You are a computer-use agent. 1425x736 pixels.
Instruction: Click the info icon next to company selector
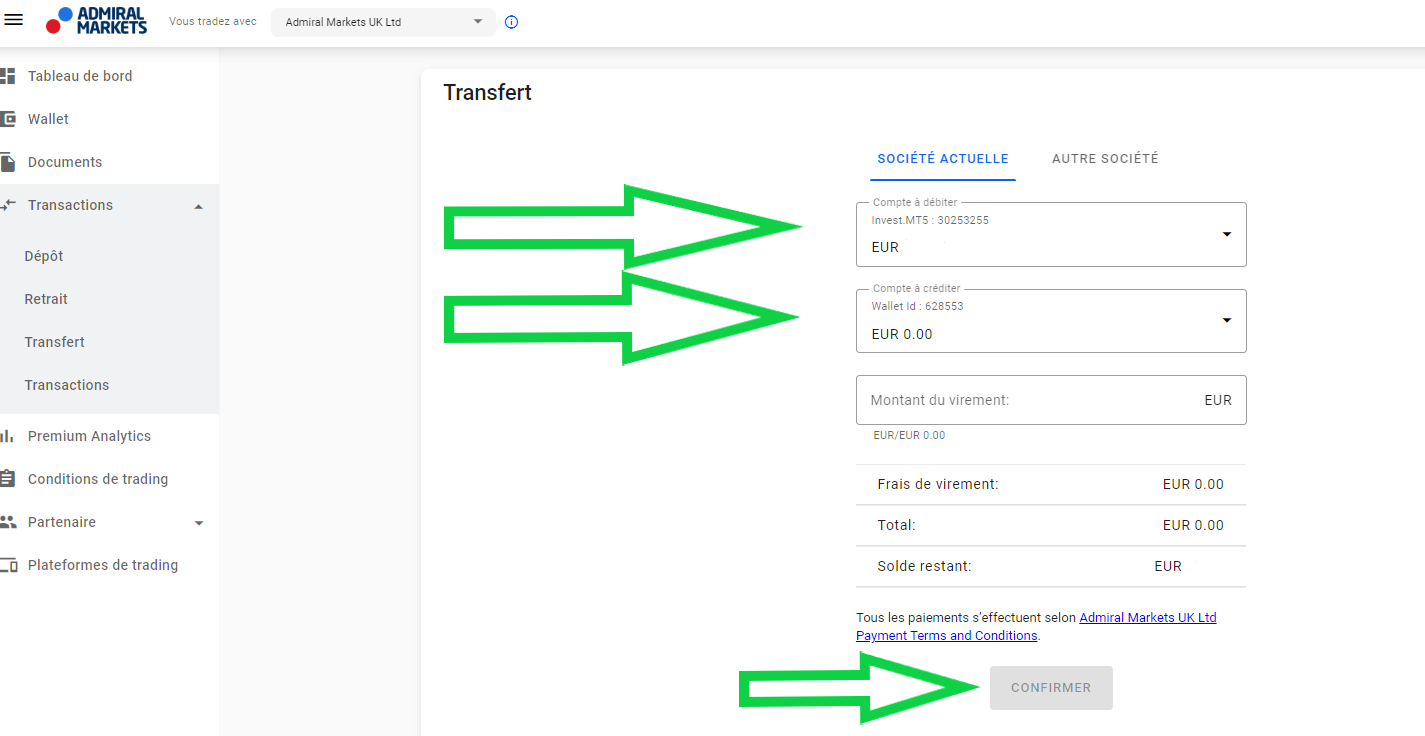coord(511,22)
